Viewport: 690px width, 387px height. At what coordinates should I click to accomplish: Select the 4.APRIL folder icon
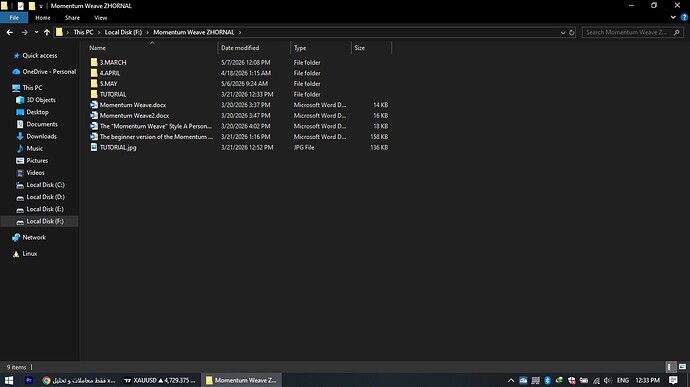(94, 73)
